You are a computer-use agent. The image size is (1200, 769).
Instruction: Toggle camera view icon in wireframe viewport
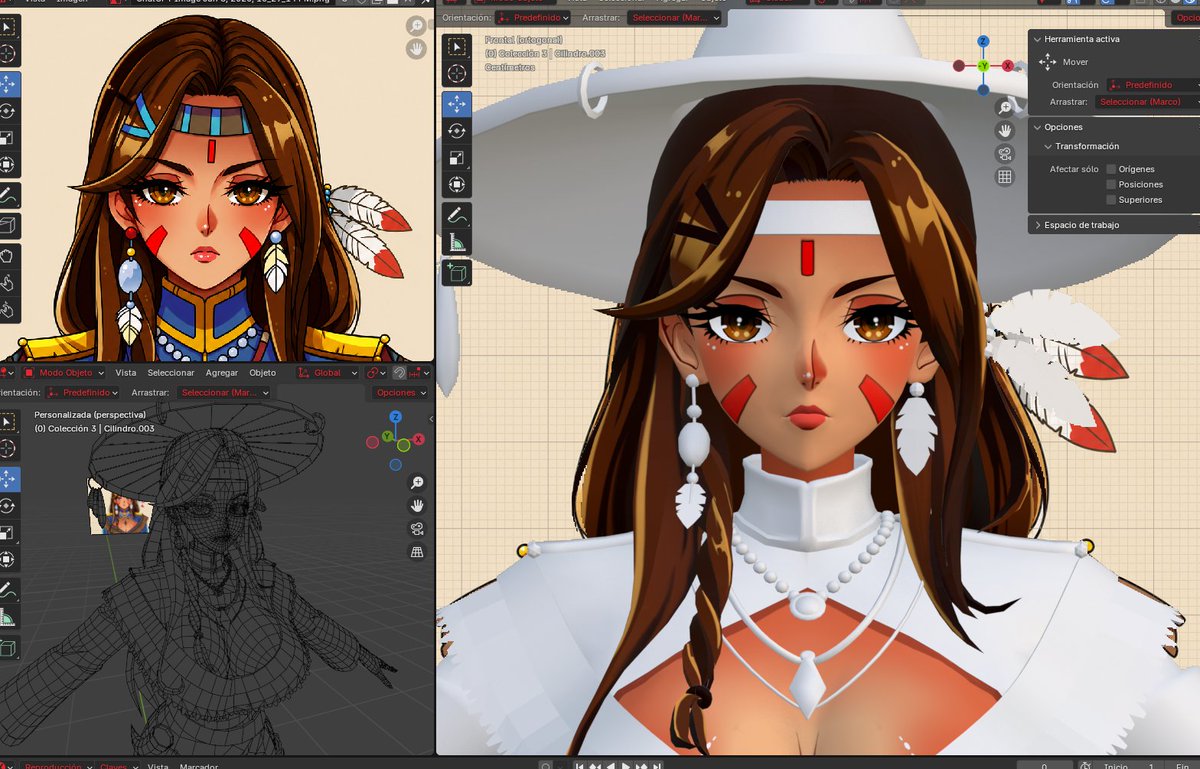pyautogui.click(x=417, y=529)
